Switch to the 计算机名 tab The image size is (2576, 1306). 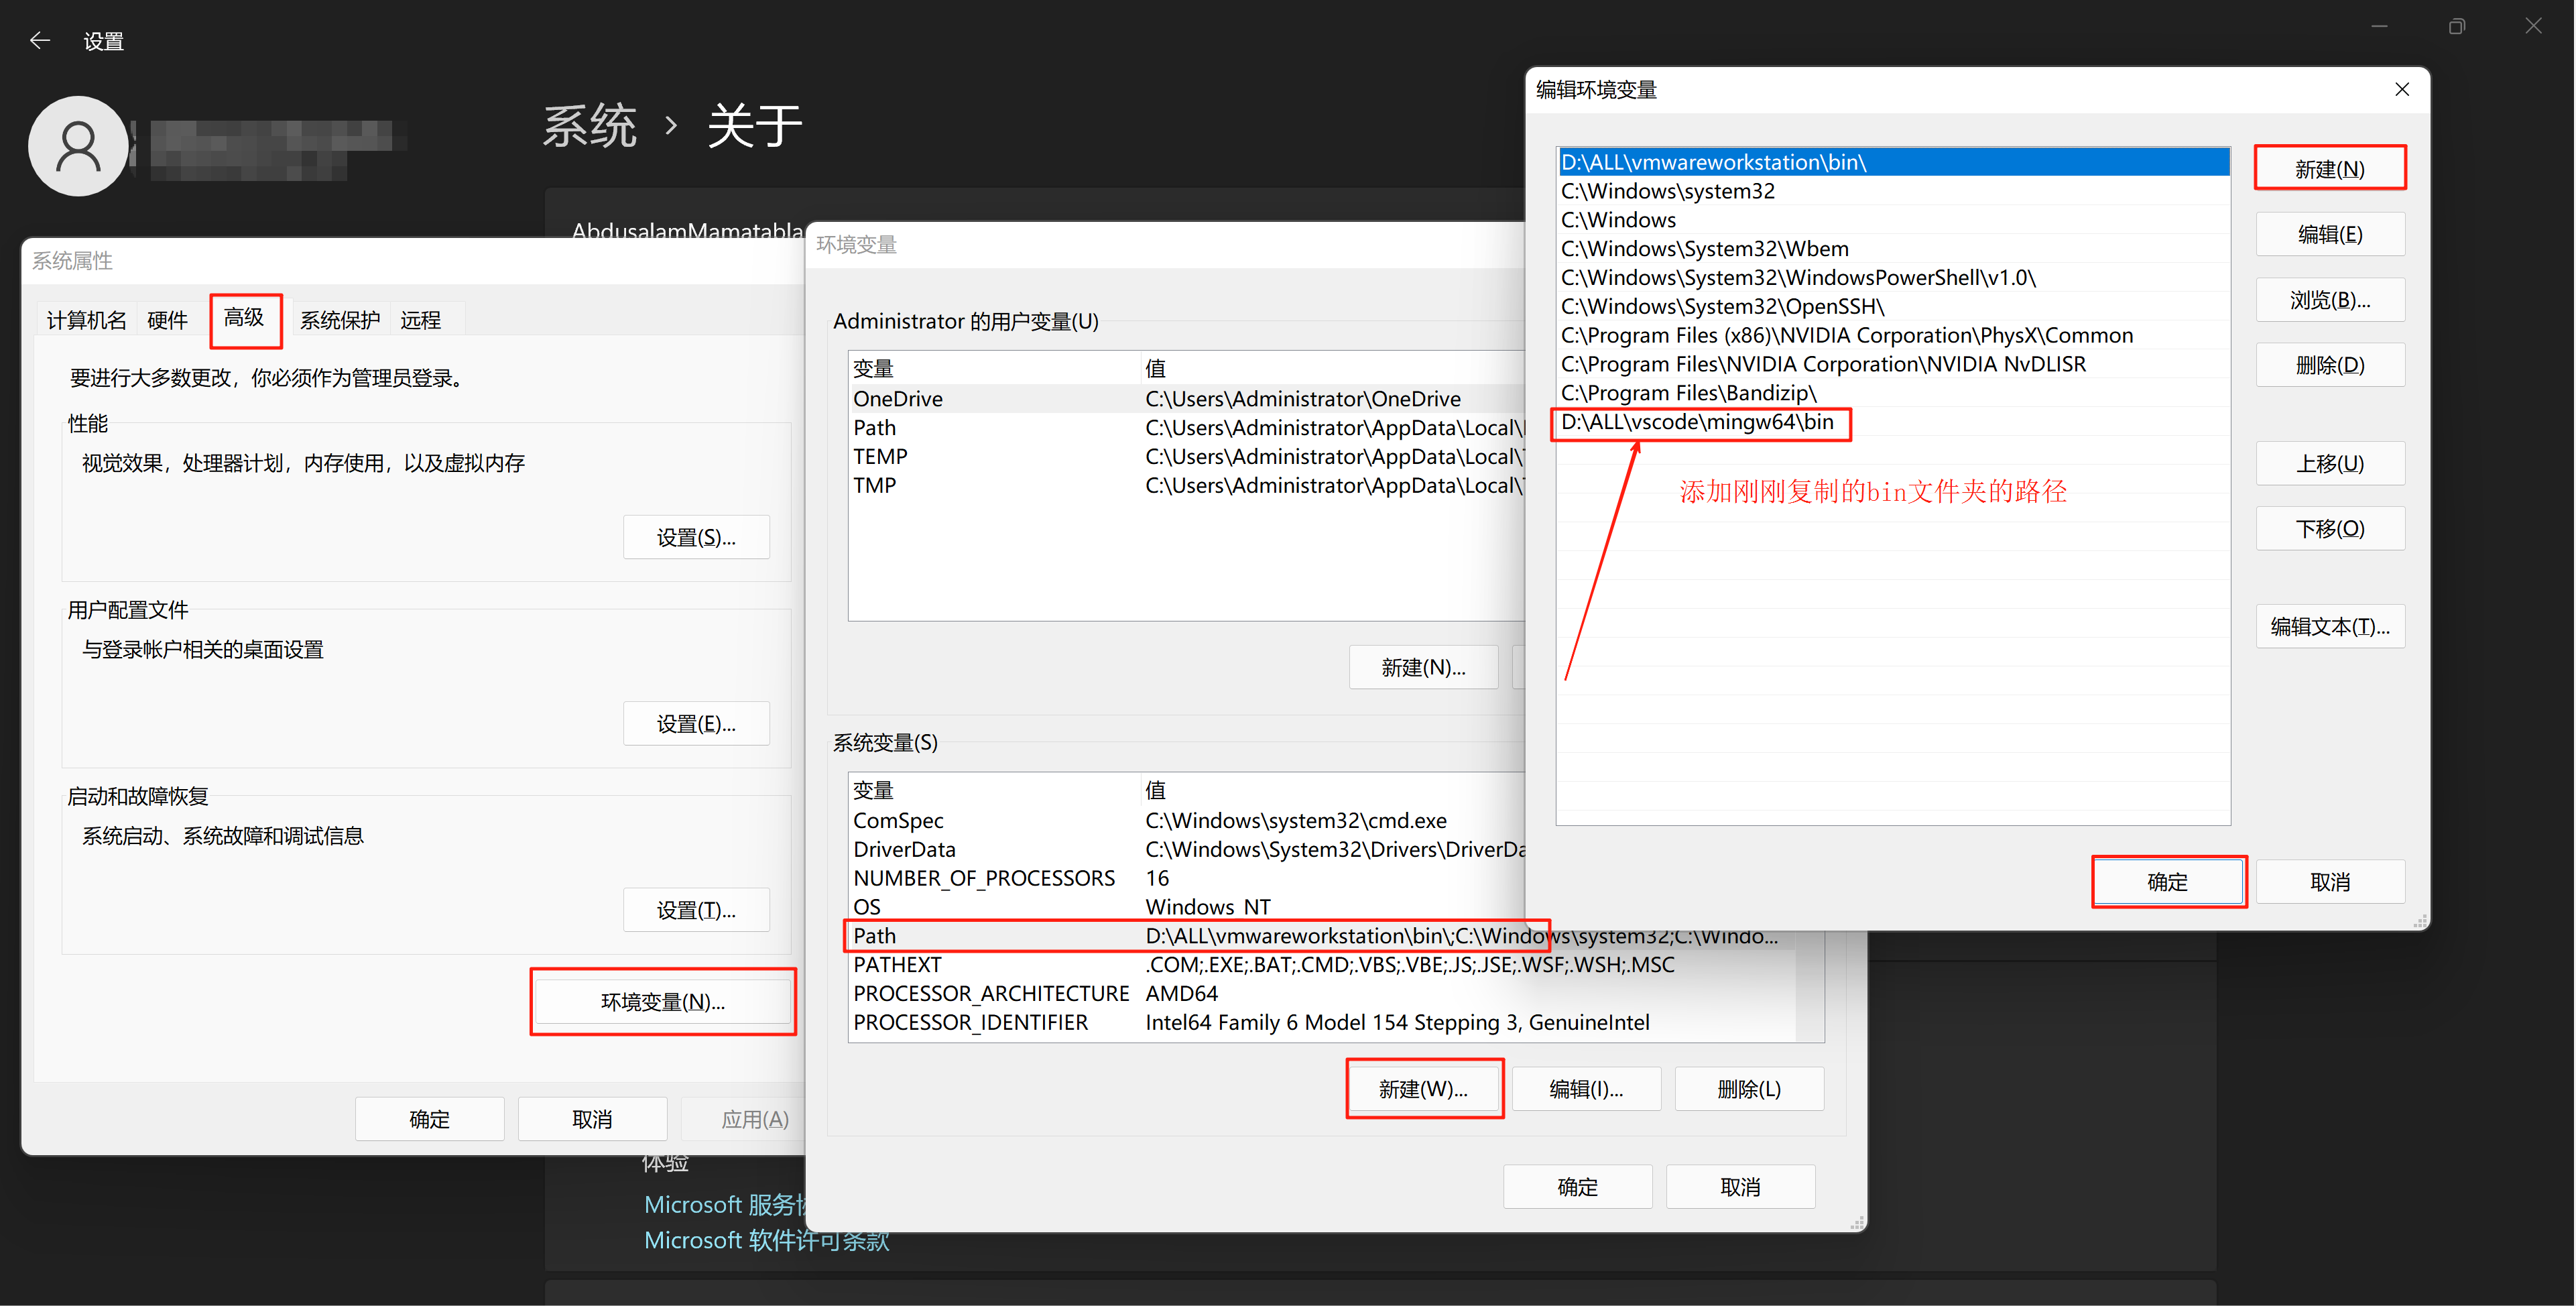pyautogui.click(x=85, y=319)
